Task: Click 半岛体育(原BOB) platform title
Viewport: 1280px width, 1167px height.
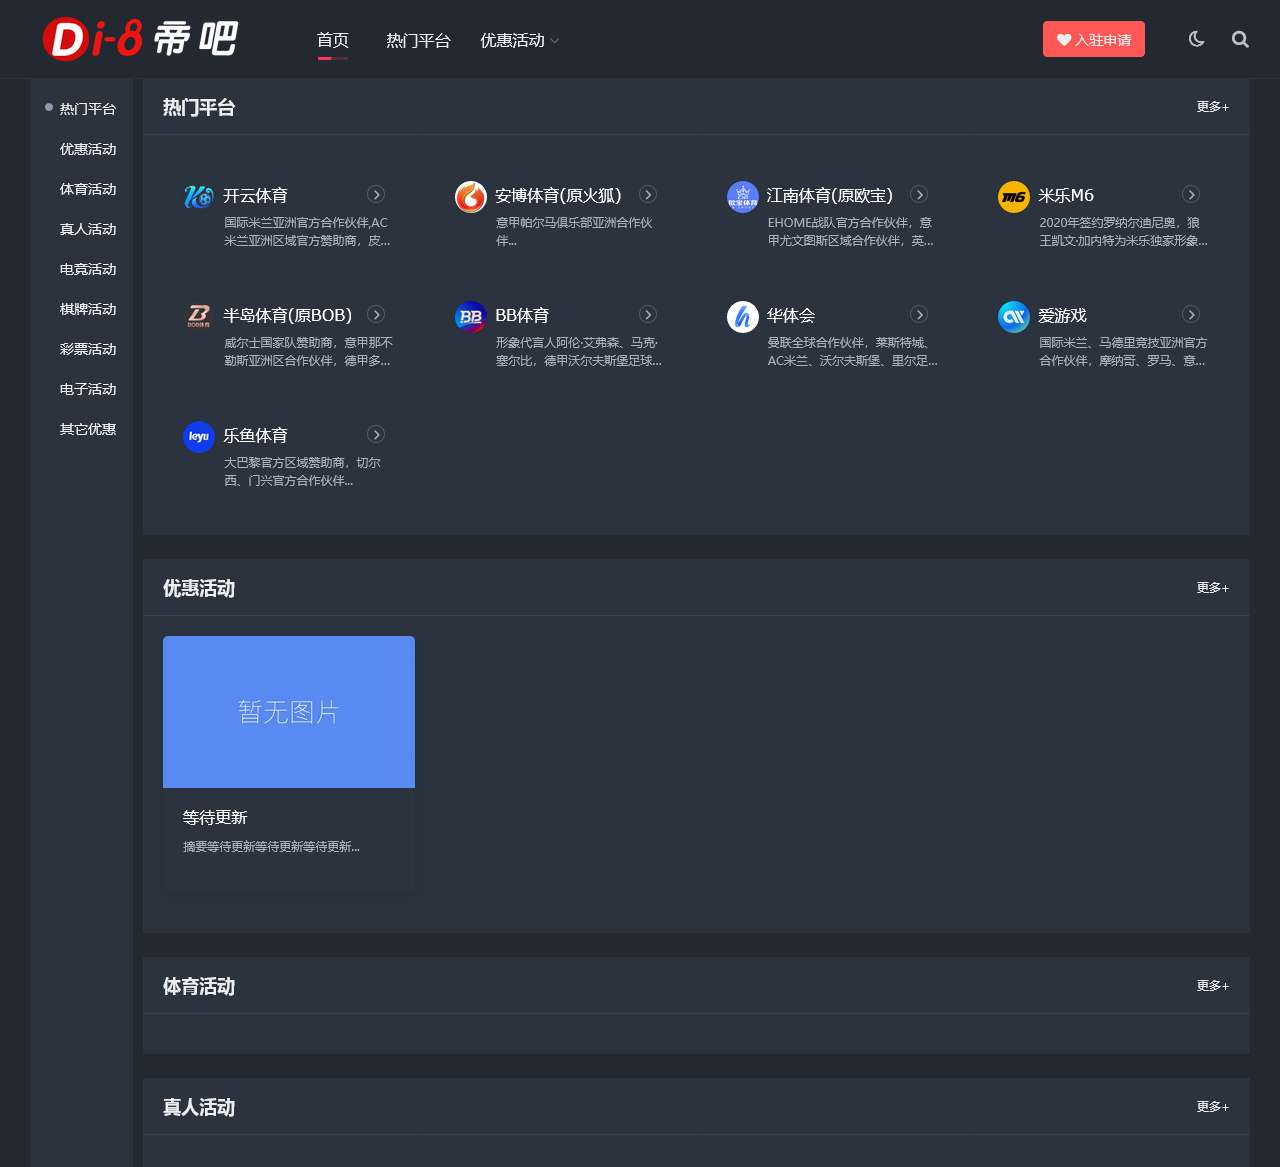Action: (288, 315)
